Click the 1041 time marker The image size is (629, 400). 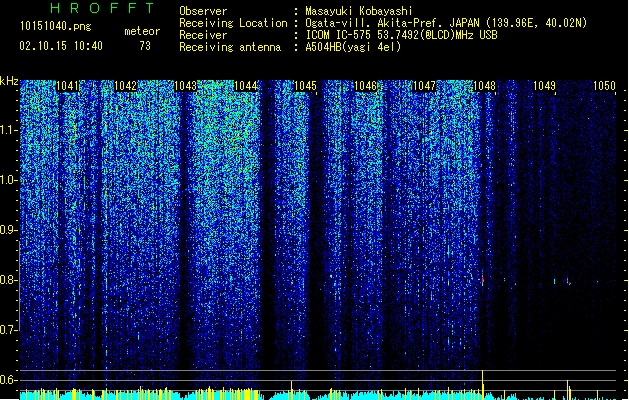click(x=67, y=86)
